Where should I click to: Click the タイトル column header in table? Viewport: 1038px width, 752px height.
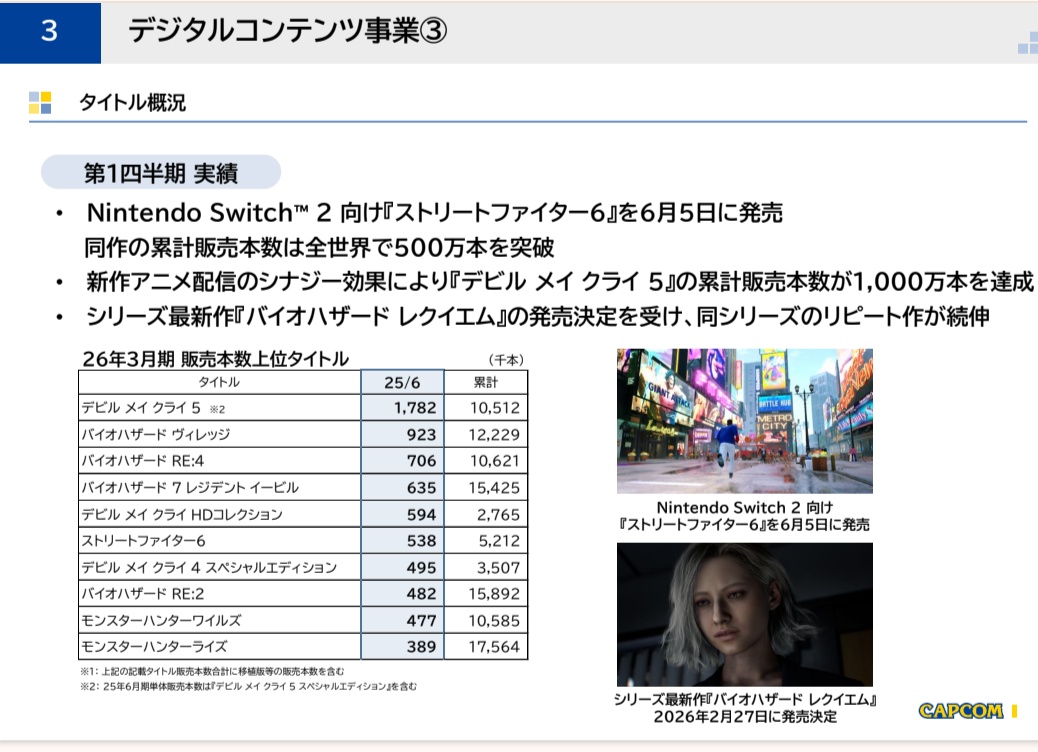pyautogui.click(x=219, y=382)
